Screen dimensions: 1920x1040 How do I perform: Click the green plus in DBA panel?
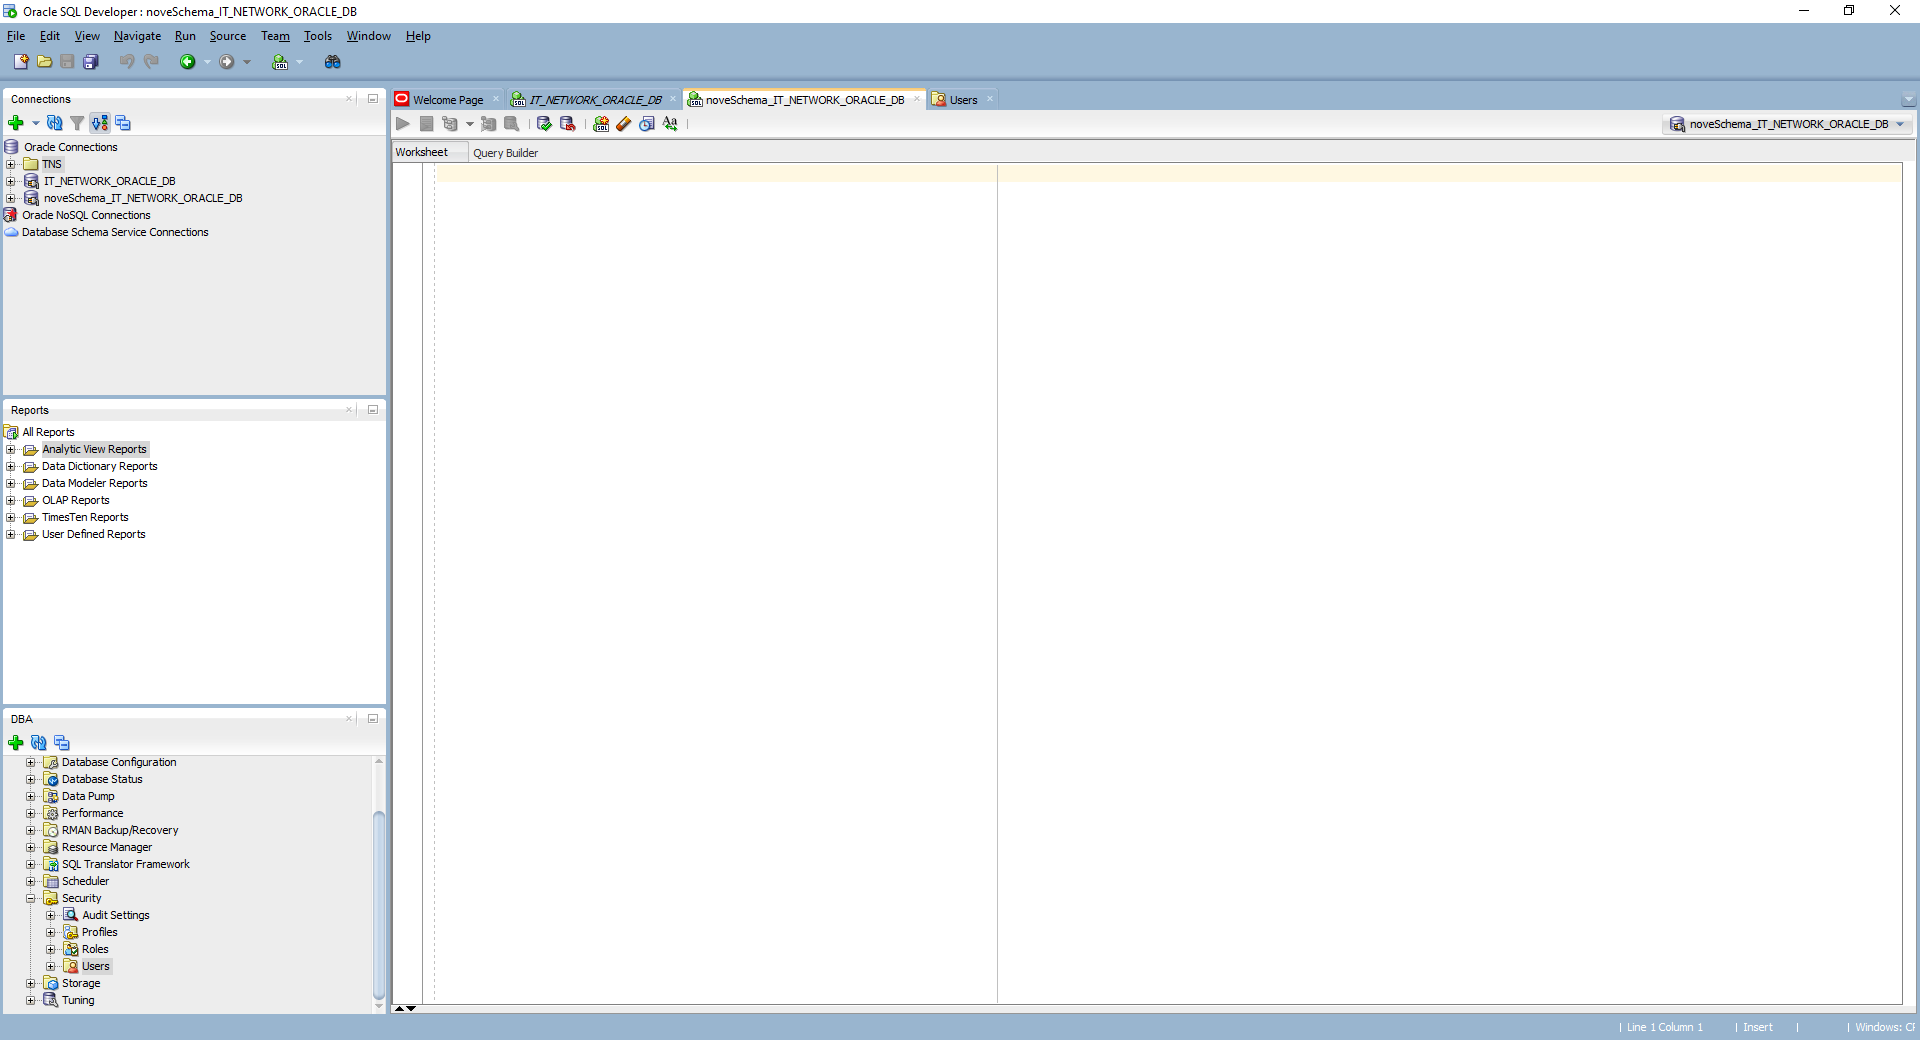click(x=16, y=743)
